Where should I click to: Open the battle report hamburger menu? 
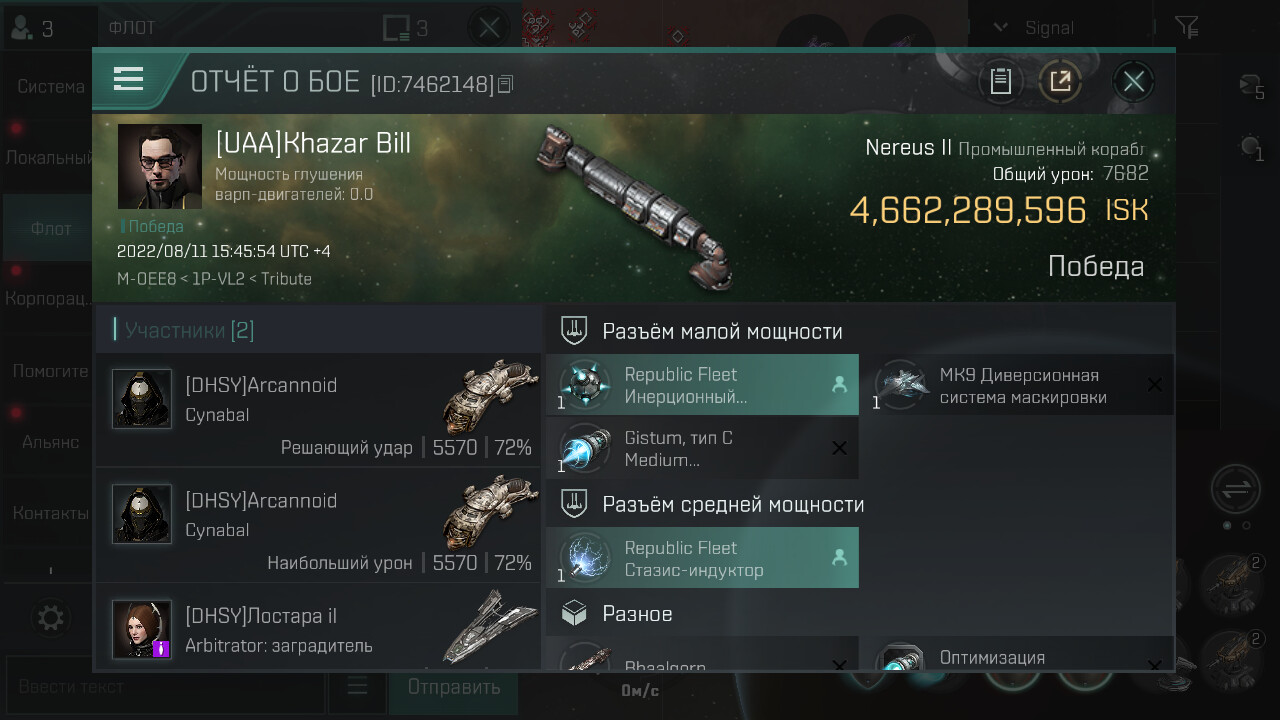pos(129,79)
